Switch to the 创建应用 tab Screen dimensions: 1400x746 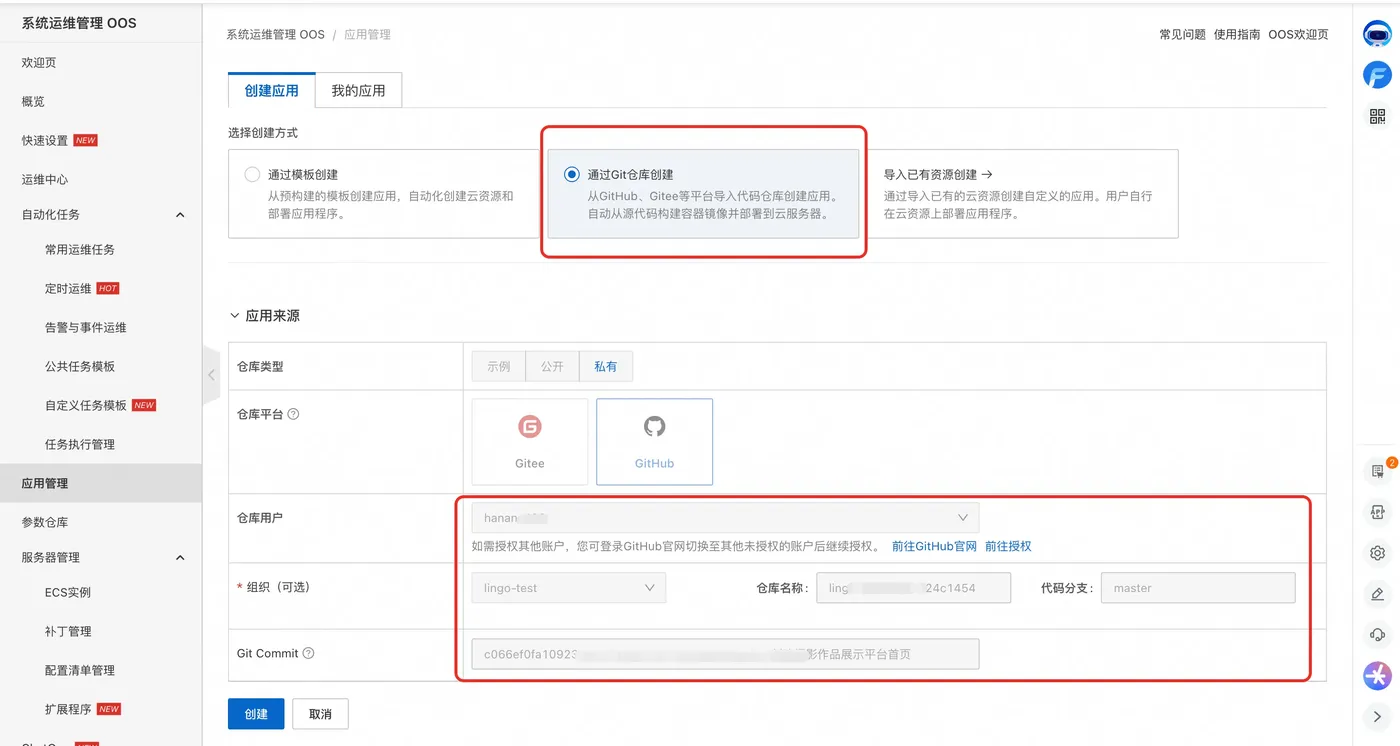point(272,90)
